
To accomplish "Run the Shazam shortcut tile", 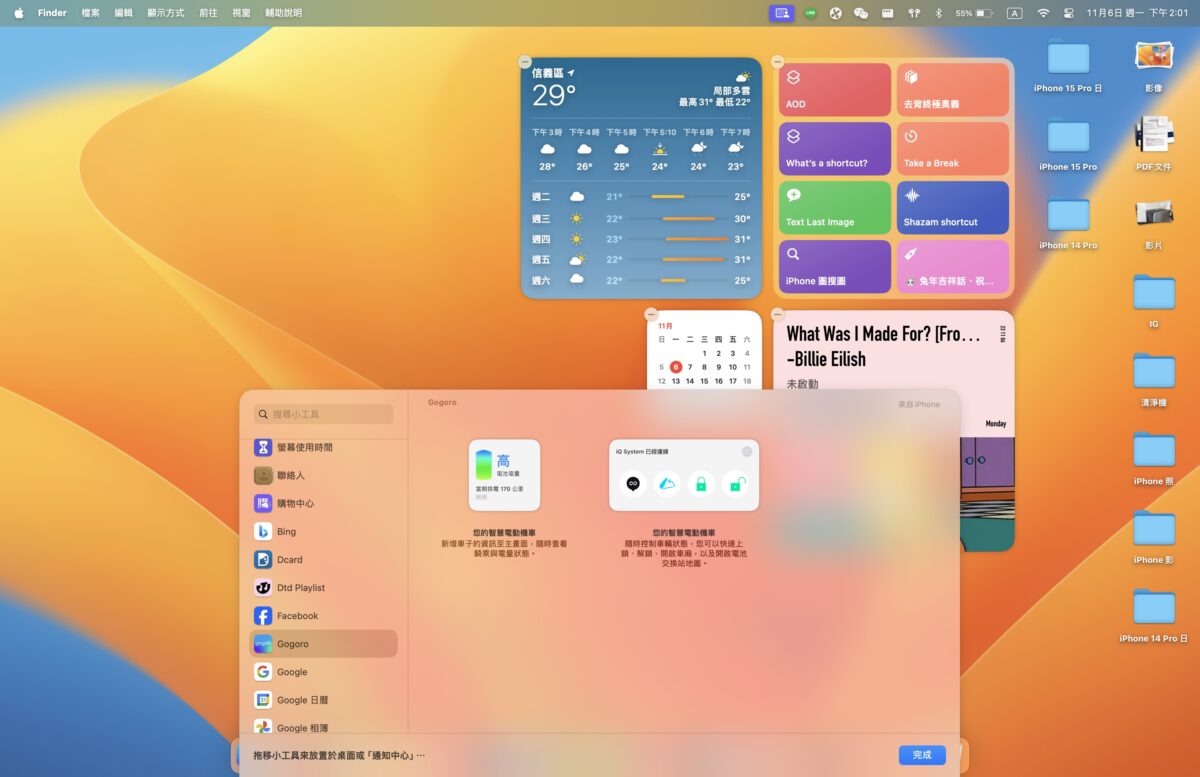I will tap(953, 208).
